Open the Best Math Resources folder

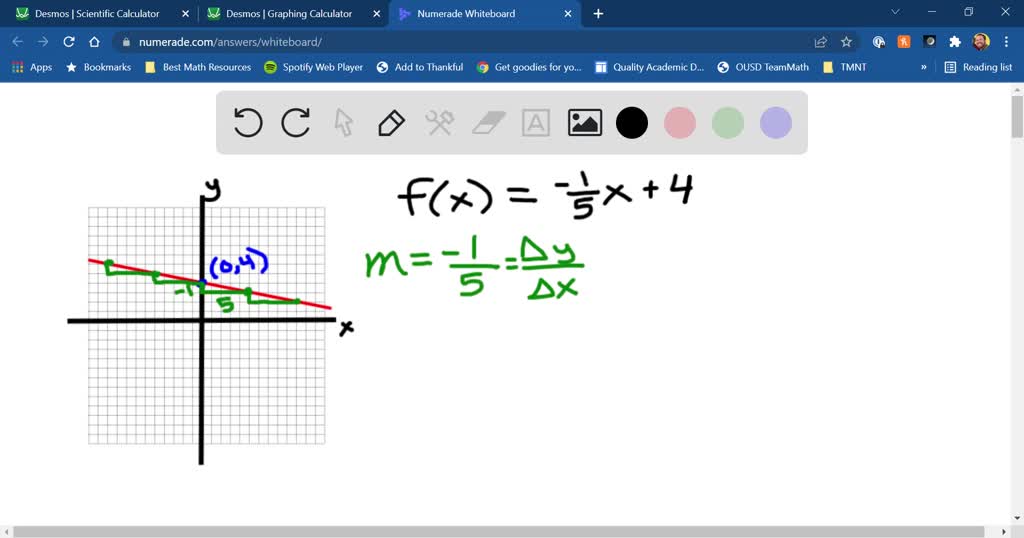(198, 67)
